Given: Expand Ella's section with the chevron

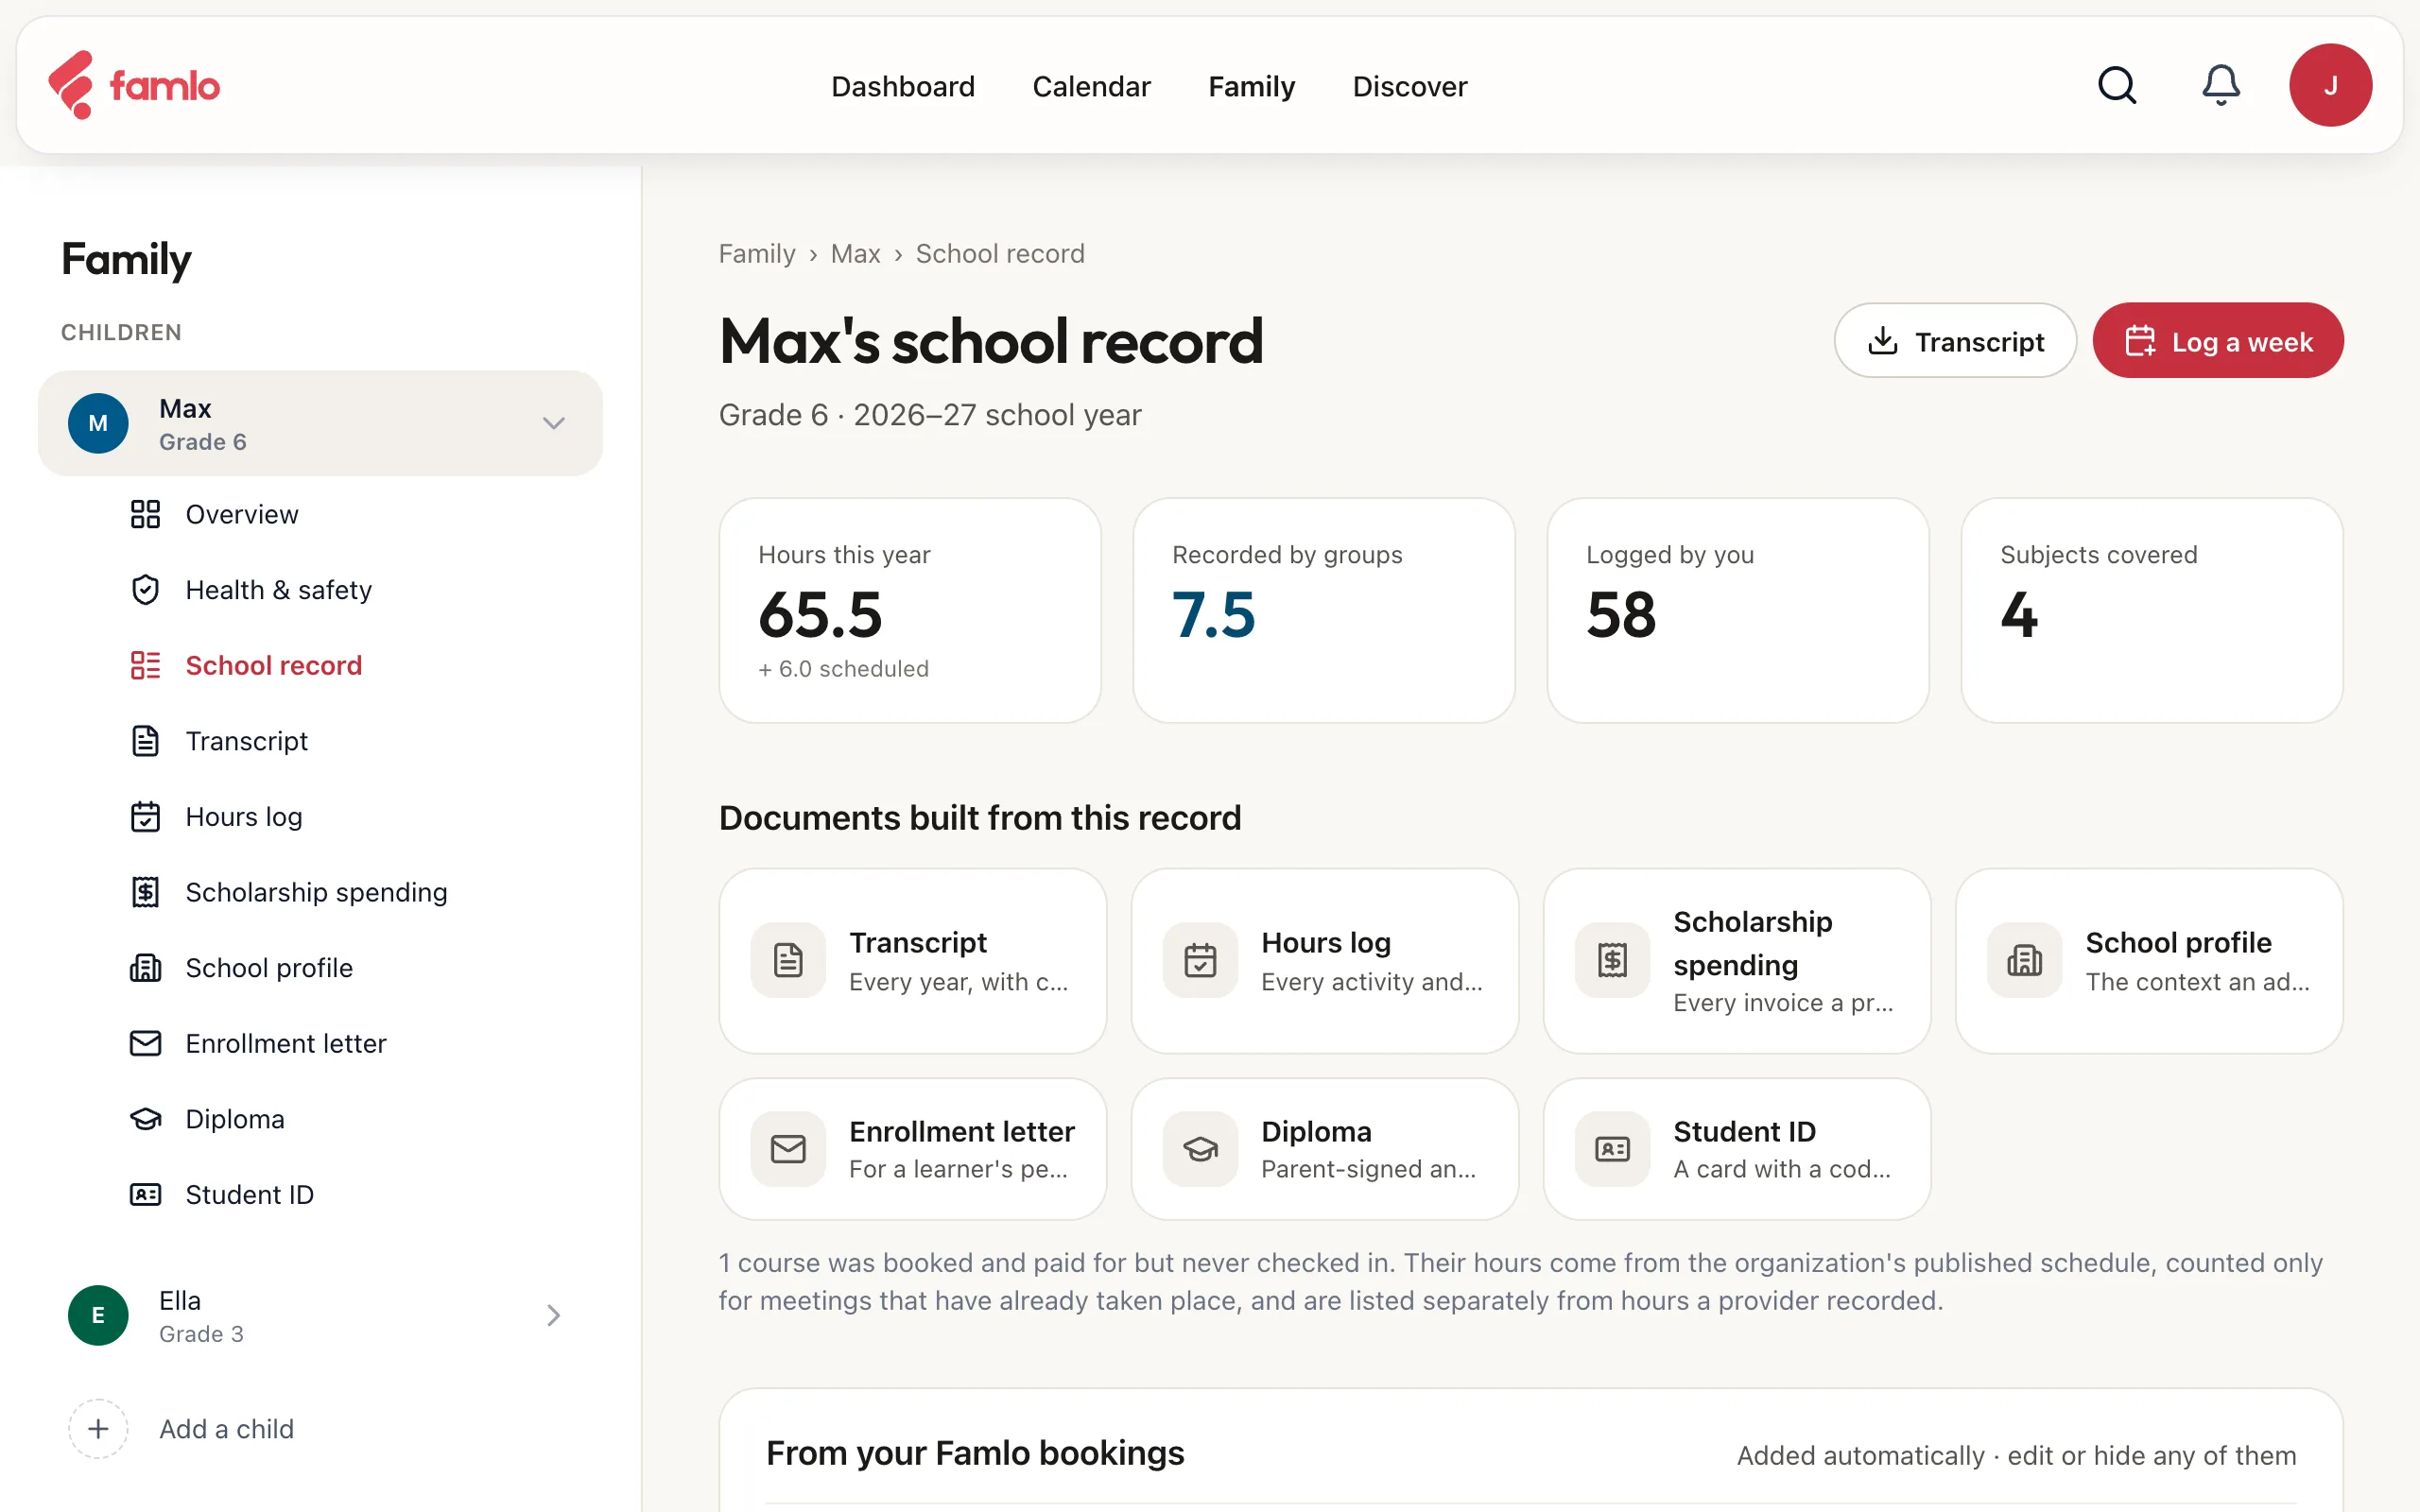Looking at the screenshot, I should [553, 1315].
